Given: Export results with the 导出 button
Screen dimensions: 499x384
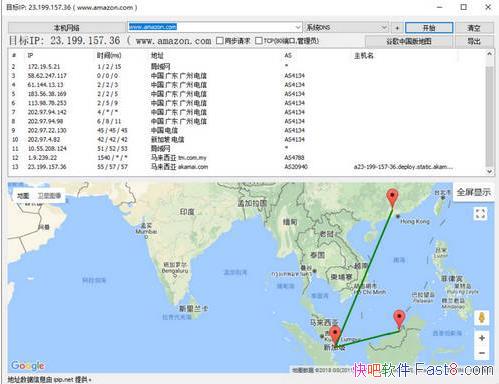Looking at the screenshot, I should pos(474,41).
